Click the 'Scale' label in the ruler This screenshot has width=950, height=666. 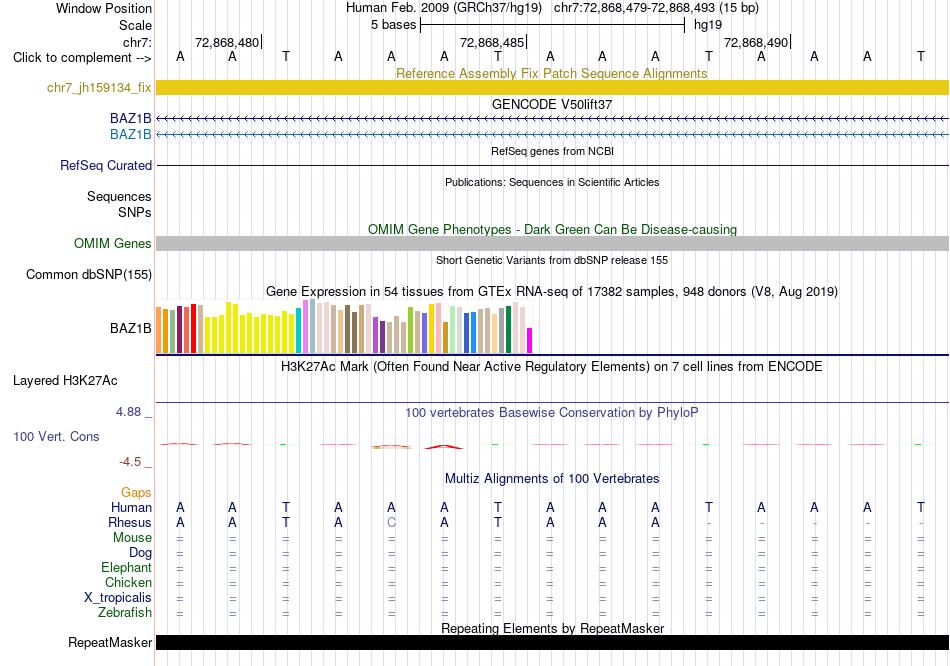click(135, 25)
